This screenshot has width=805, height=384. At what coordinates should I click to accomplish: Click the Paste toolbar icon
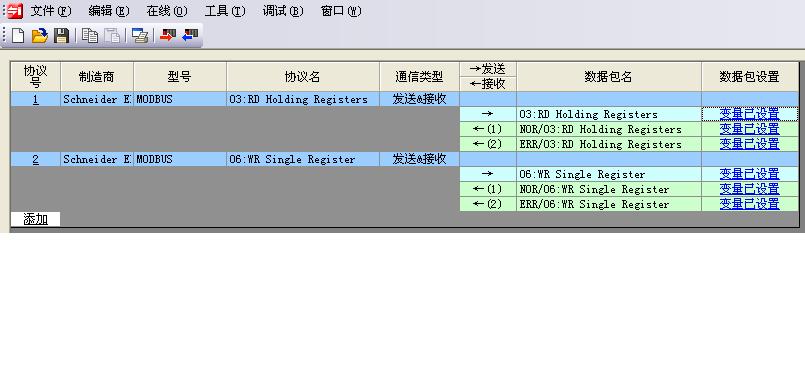coord(112,35)
